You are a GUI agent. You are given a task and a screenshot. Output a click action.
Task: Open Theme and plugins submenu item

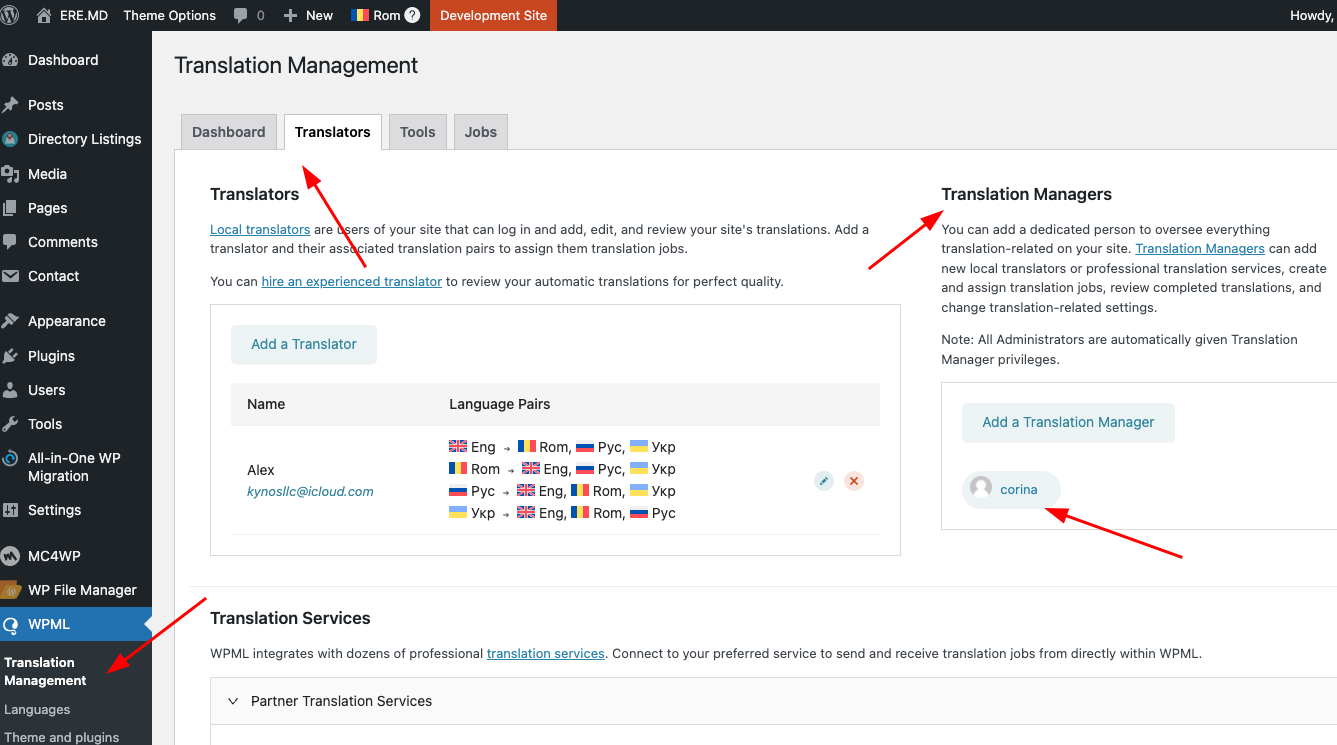pos(61,737)
